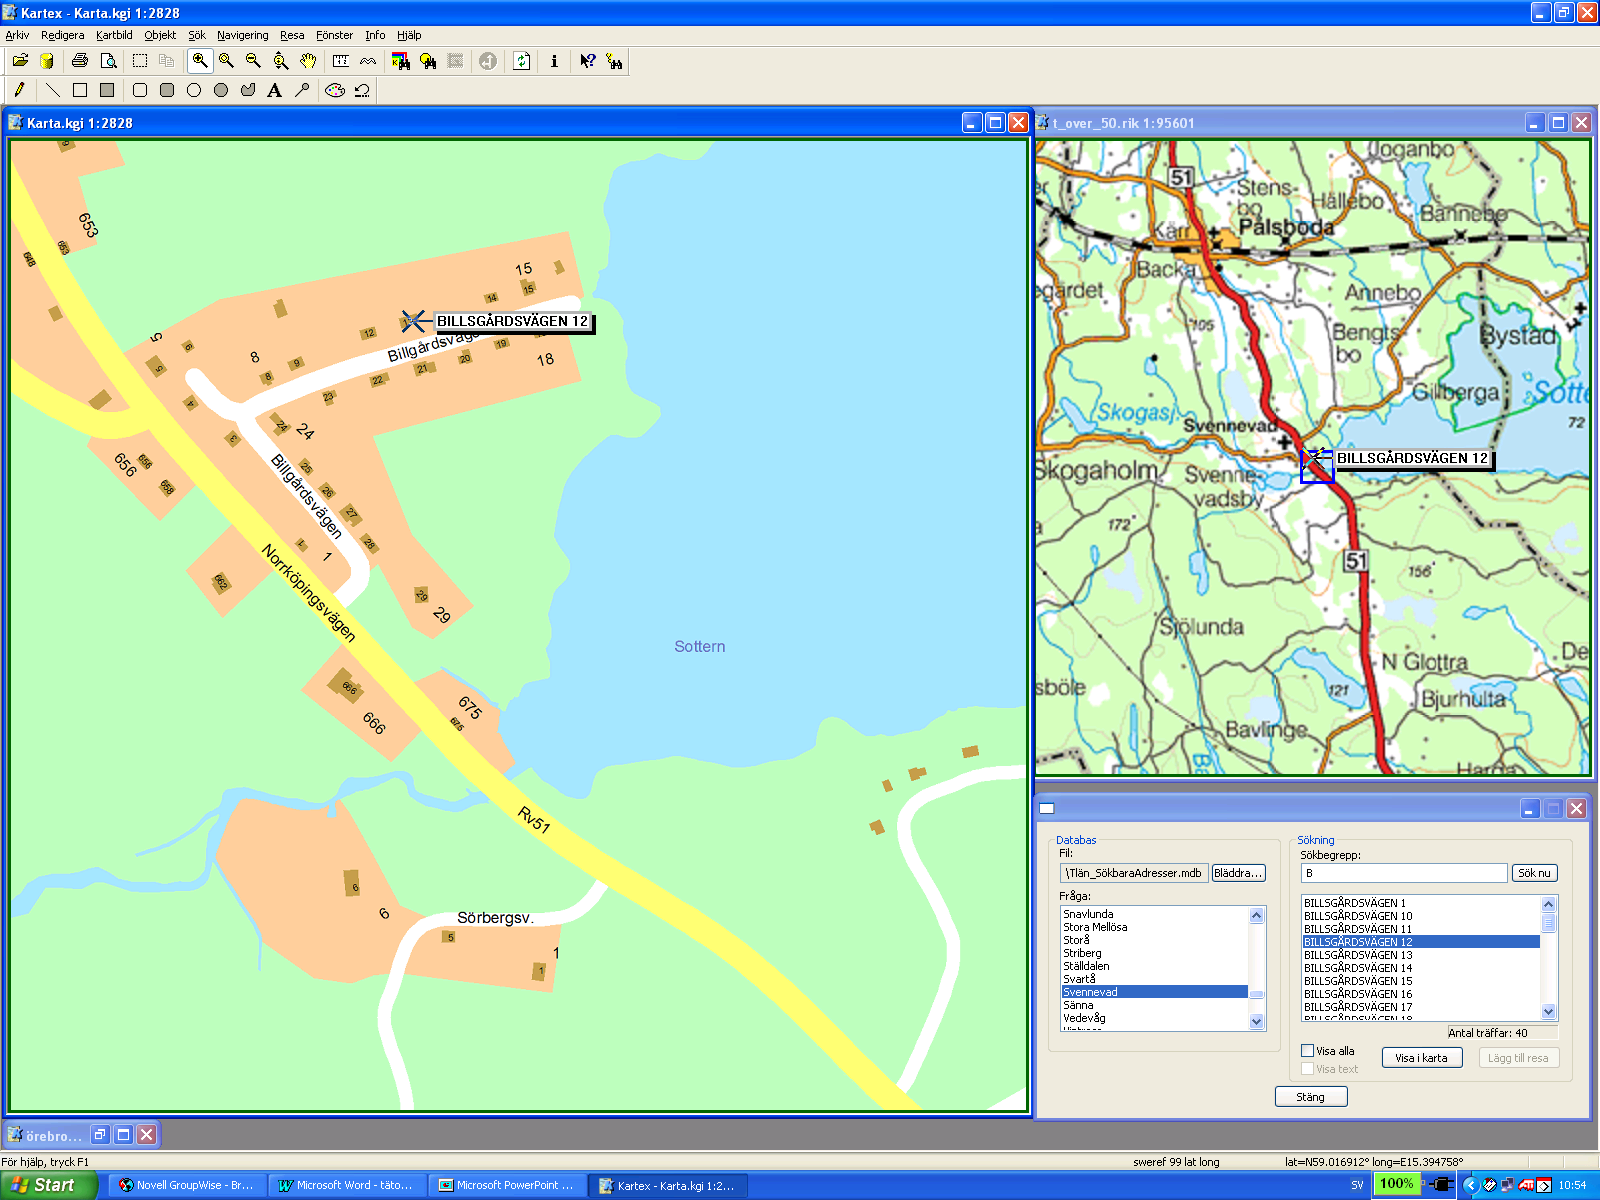
Task: Select the line drawing tool
Action: point(53,90)
